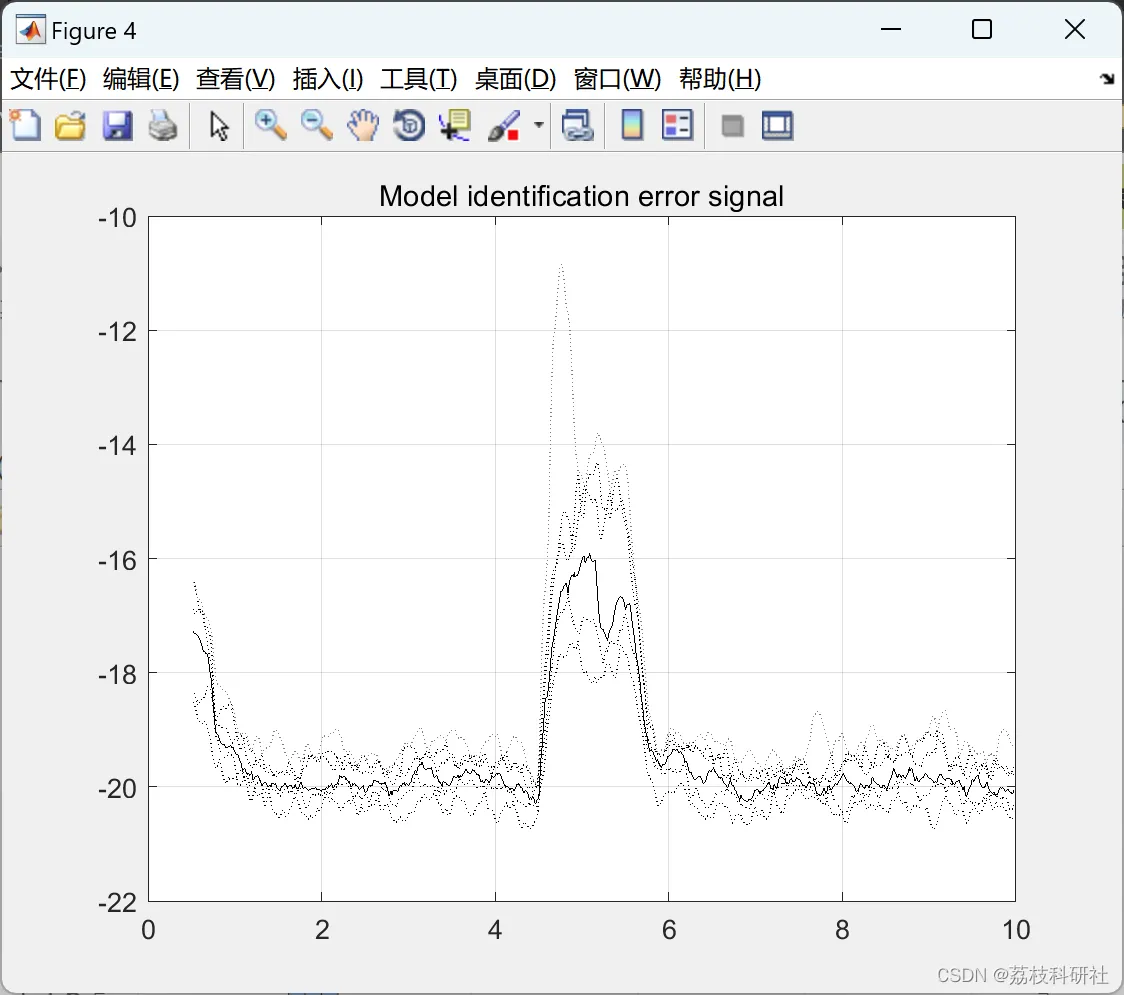Click the y-axis tick label -16
Image resolution: width=1124 pixels, height=995 pixels.
click(117, 560)
